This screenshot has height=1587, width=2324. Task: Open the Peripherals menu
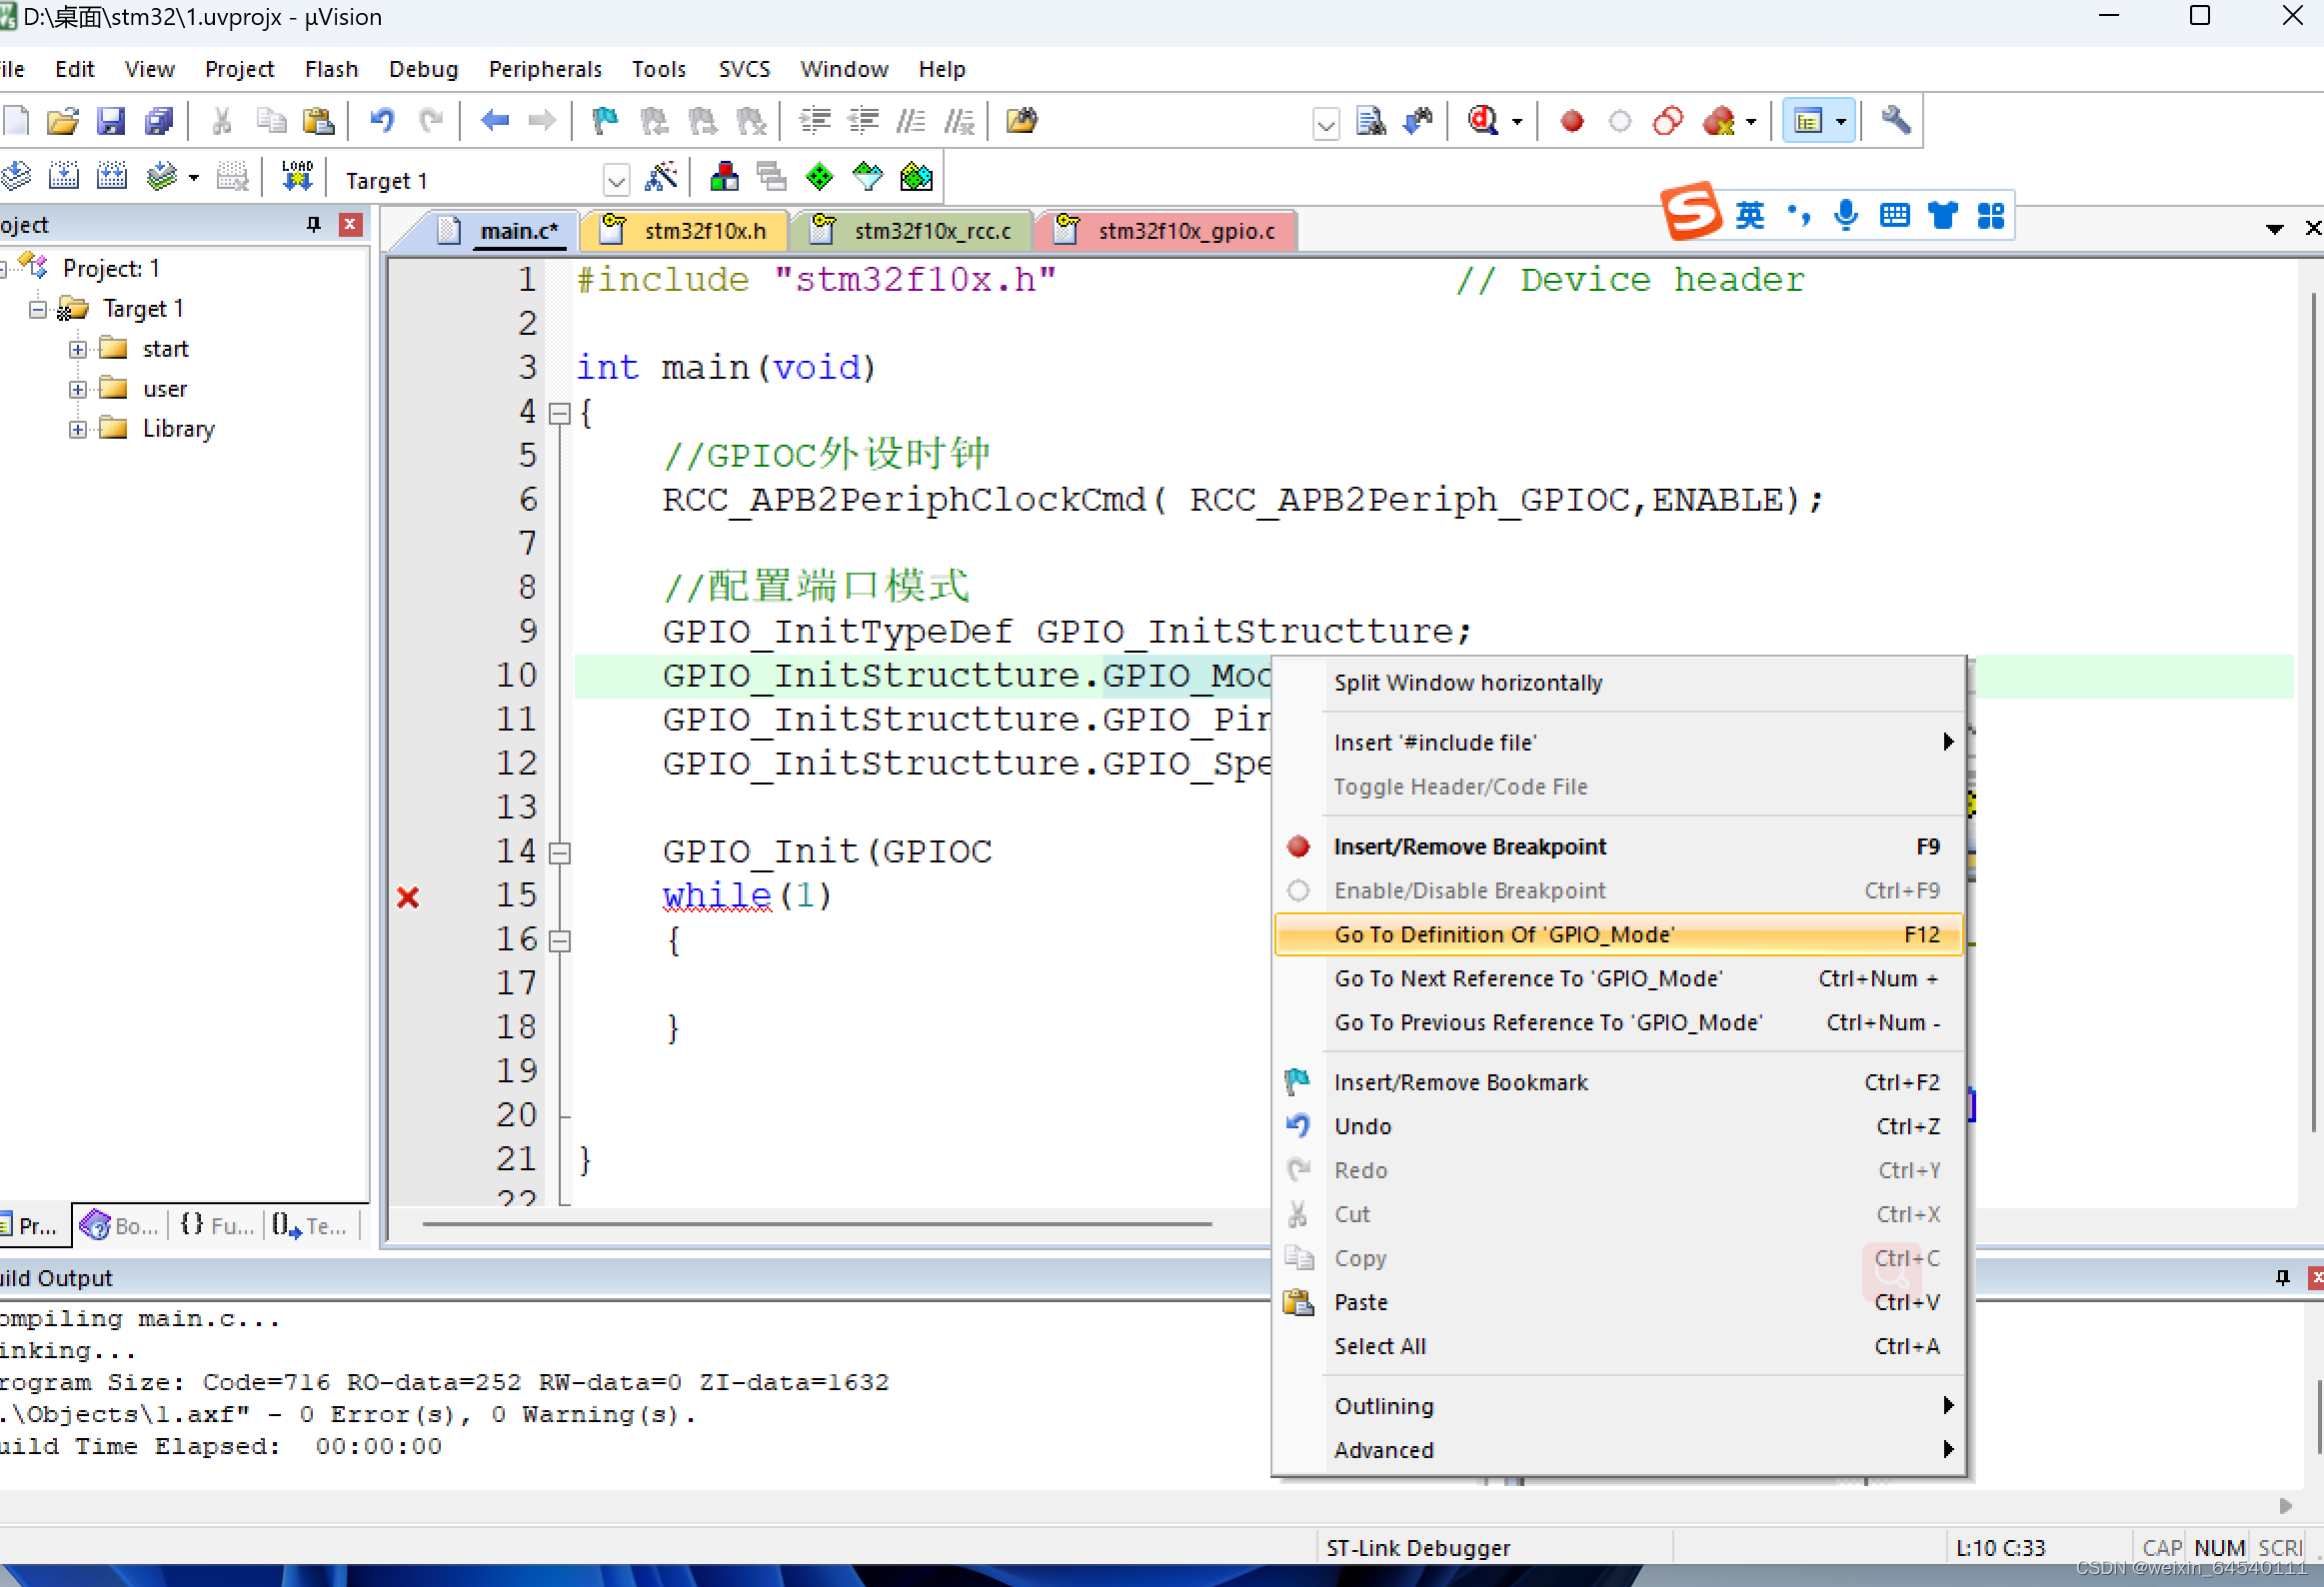[545, 69]
